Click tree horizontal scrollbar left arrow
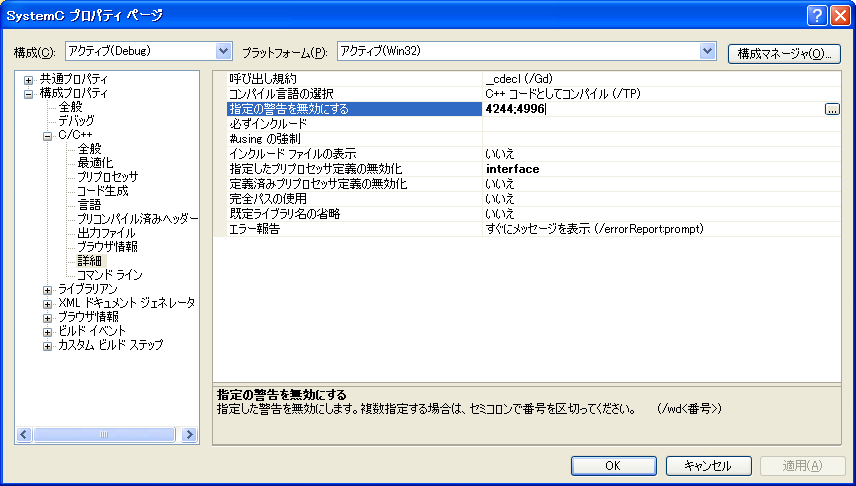856x486 pixels. 25,435
